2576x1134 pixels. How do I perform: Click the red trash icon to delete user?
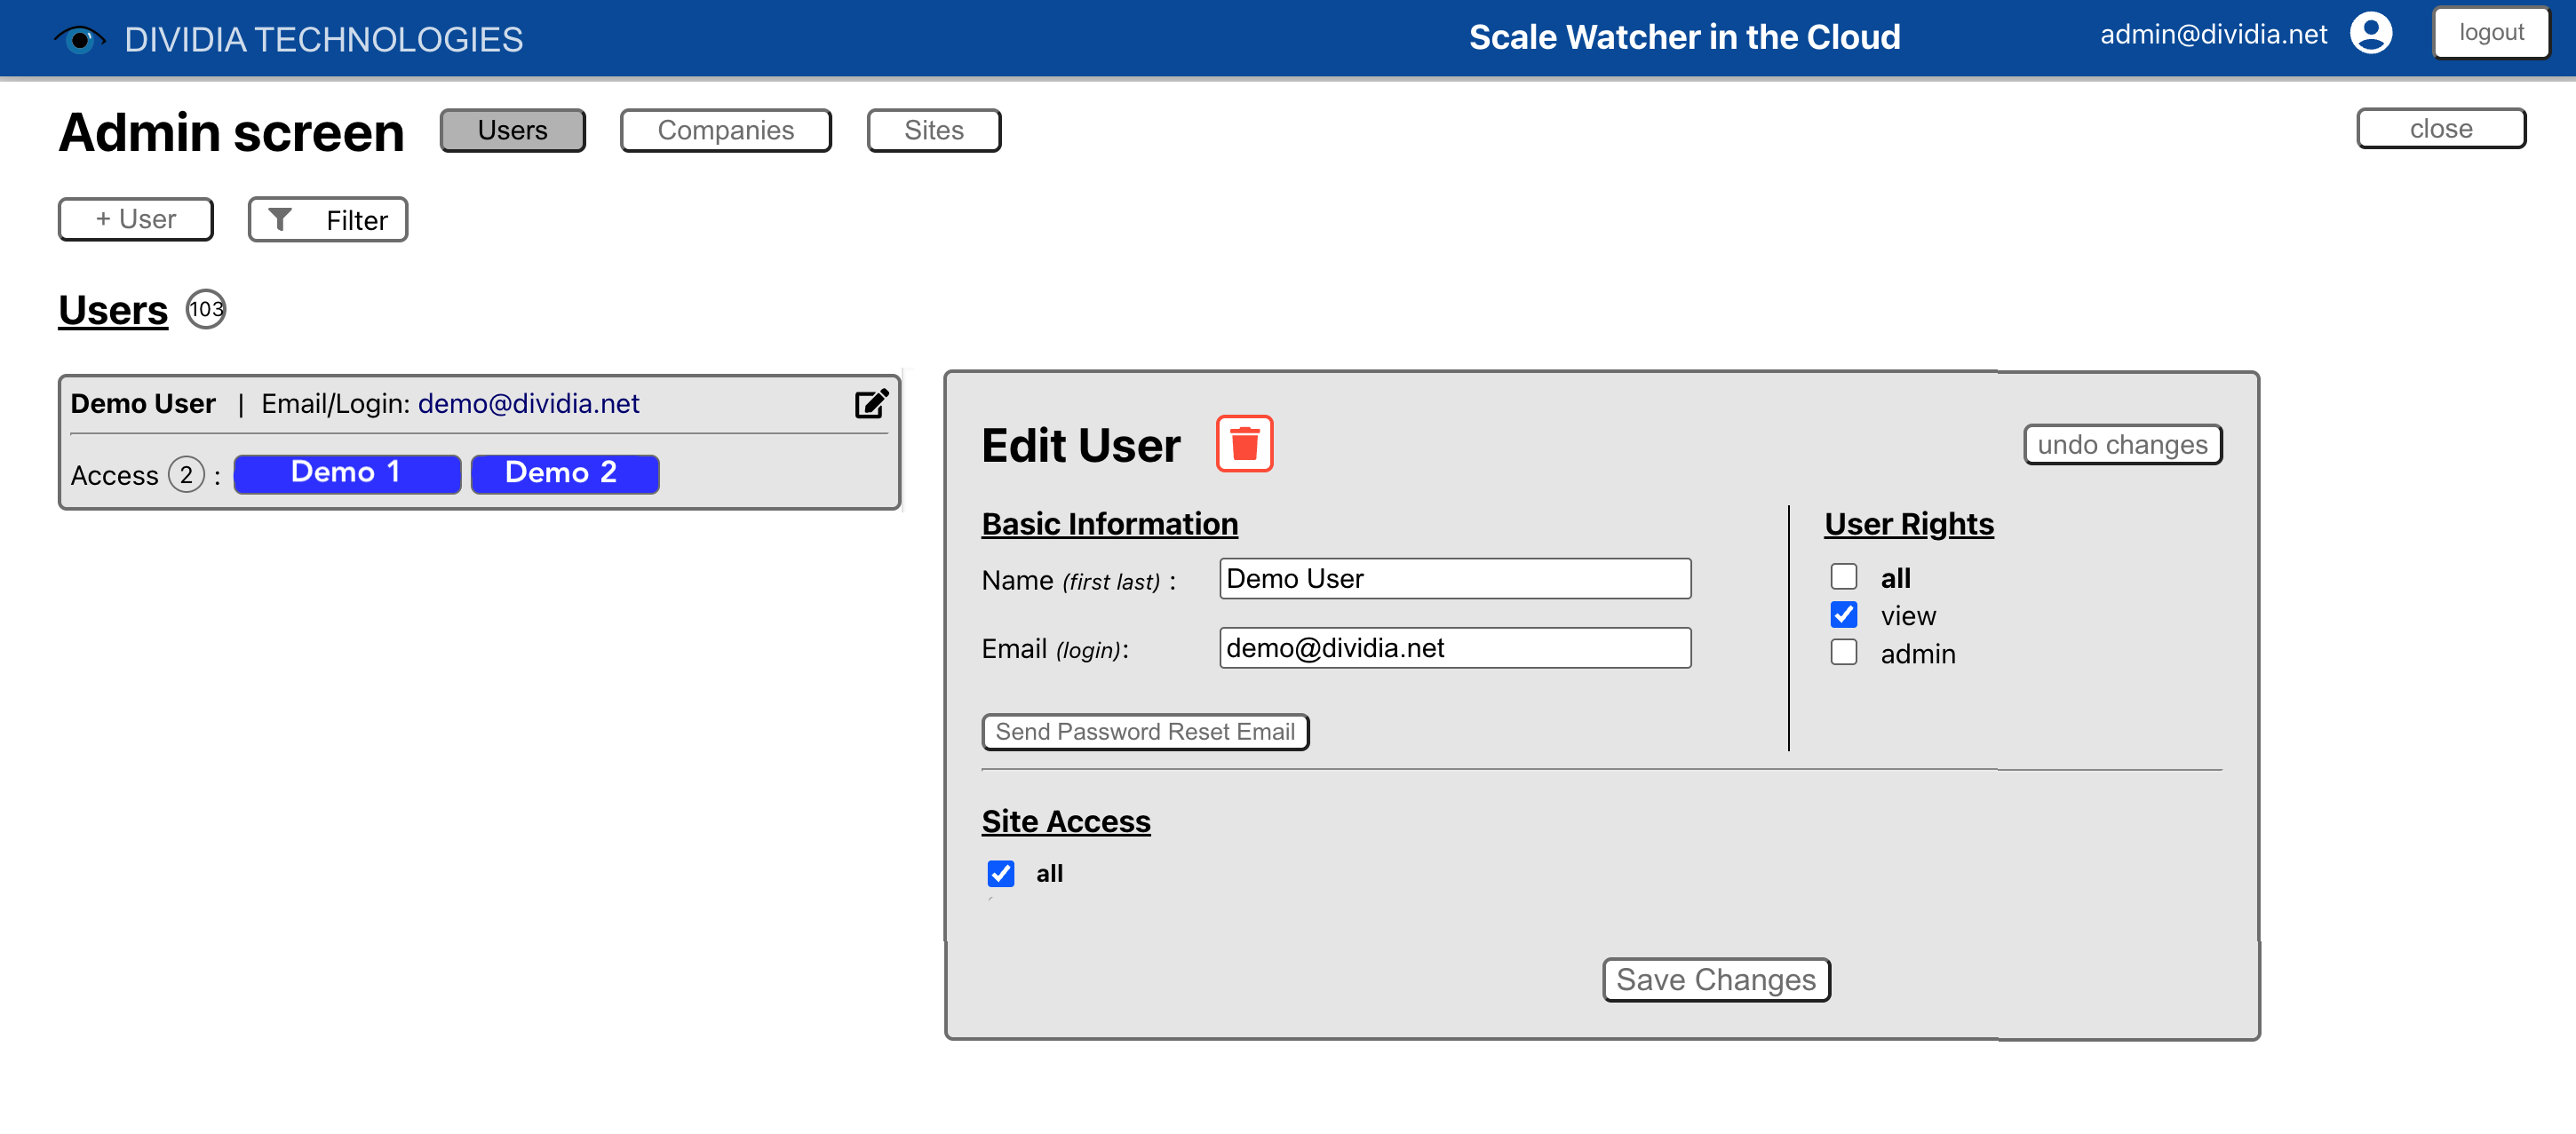point(1245,446)
